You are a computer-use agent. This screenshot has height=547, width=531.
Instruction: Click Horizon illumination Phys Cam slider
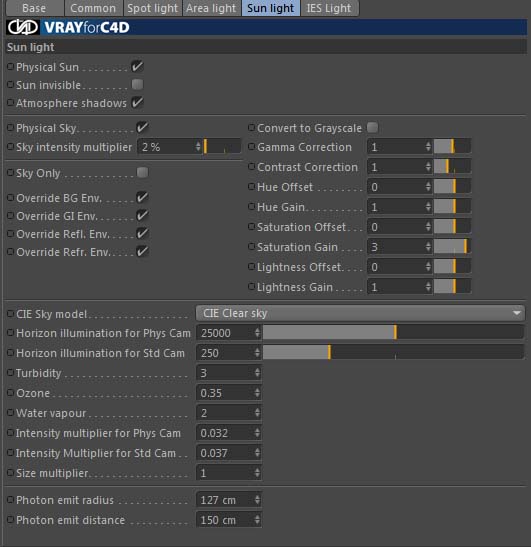[x=394, y=333]
